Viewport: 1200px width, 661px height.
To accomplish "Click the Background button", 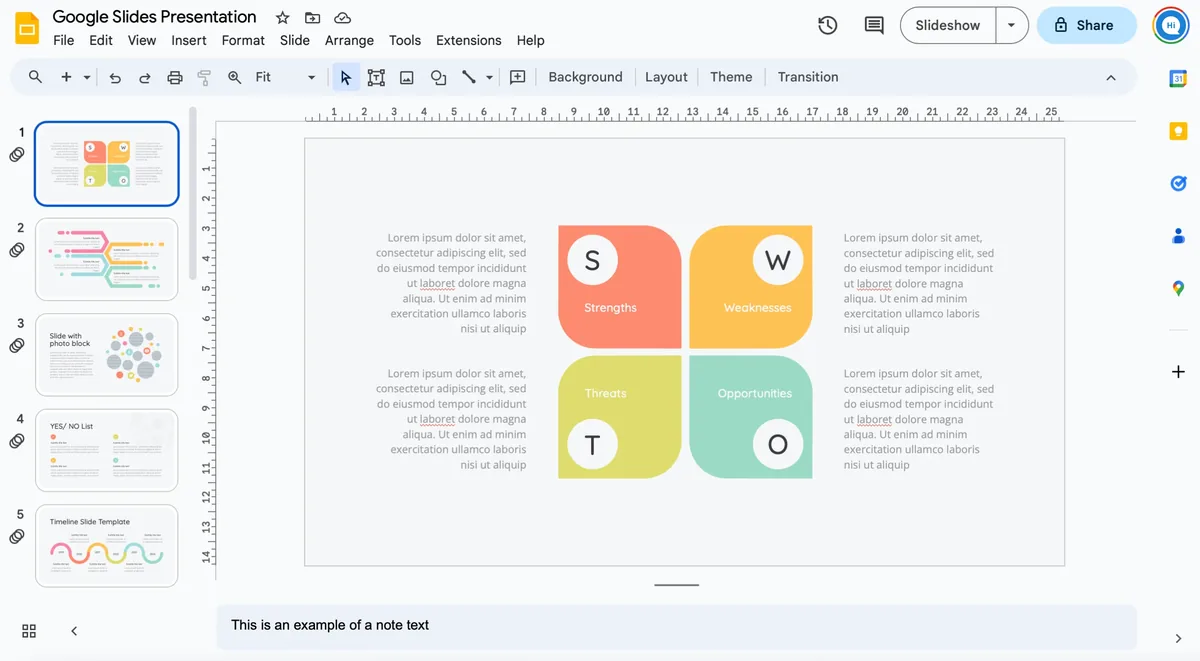I will [x=585, y=77].
